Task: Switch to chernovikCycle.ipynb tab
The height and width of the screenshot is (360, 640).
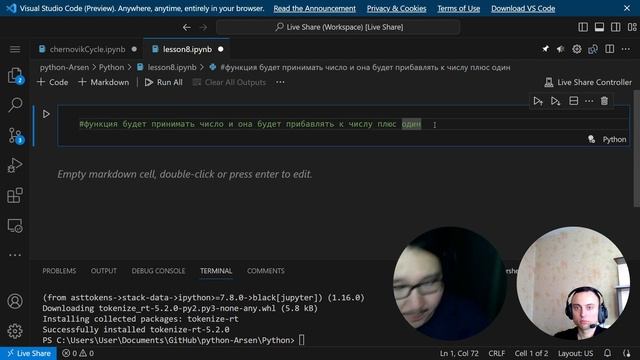Action: pos(87,49)
